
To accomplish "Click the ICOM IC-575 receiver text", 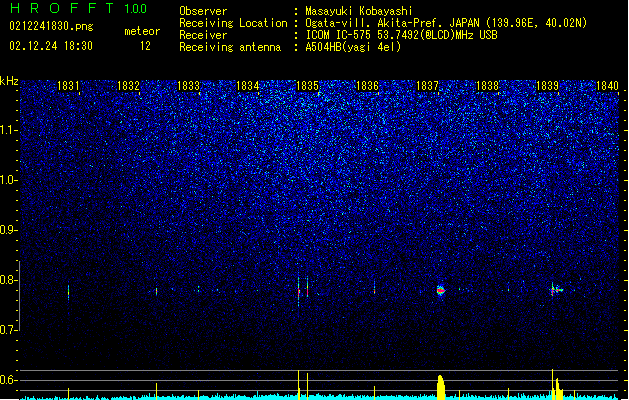I will [x=401, y=35].
